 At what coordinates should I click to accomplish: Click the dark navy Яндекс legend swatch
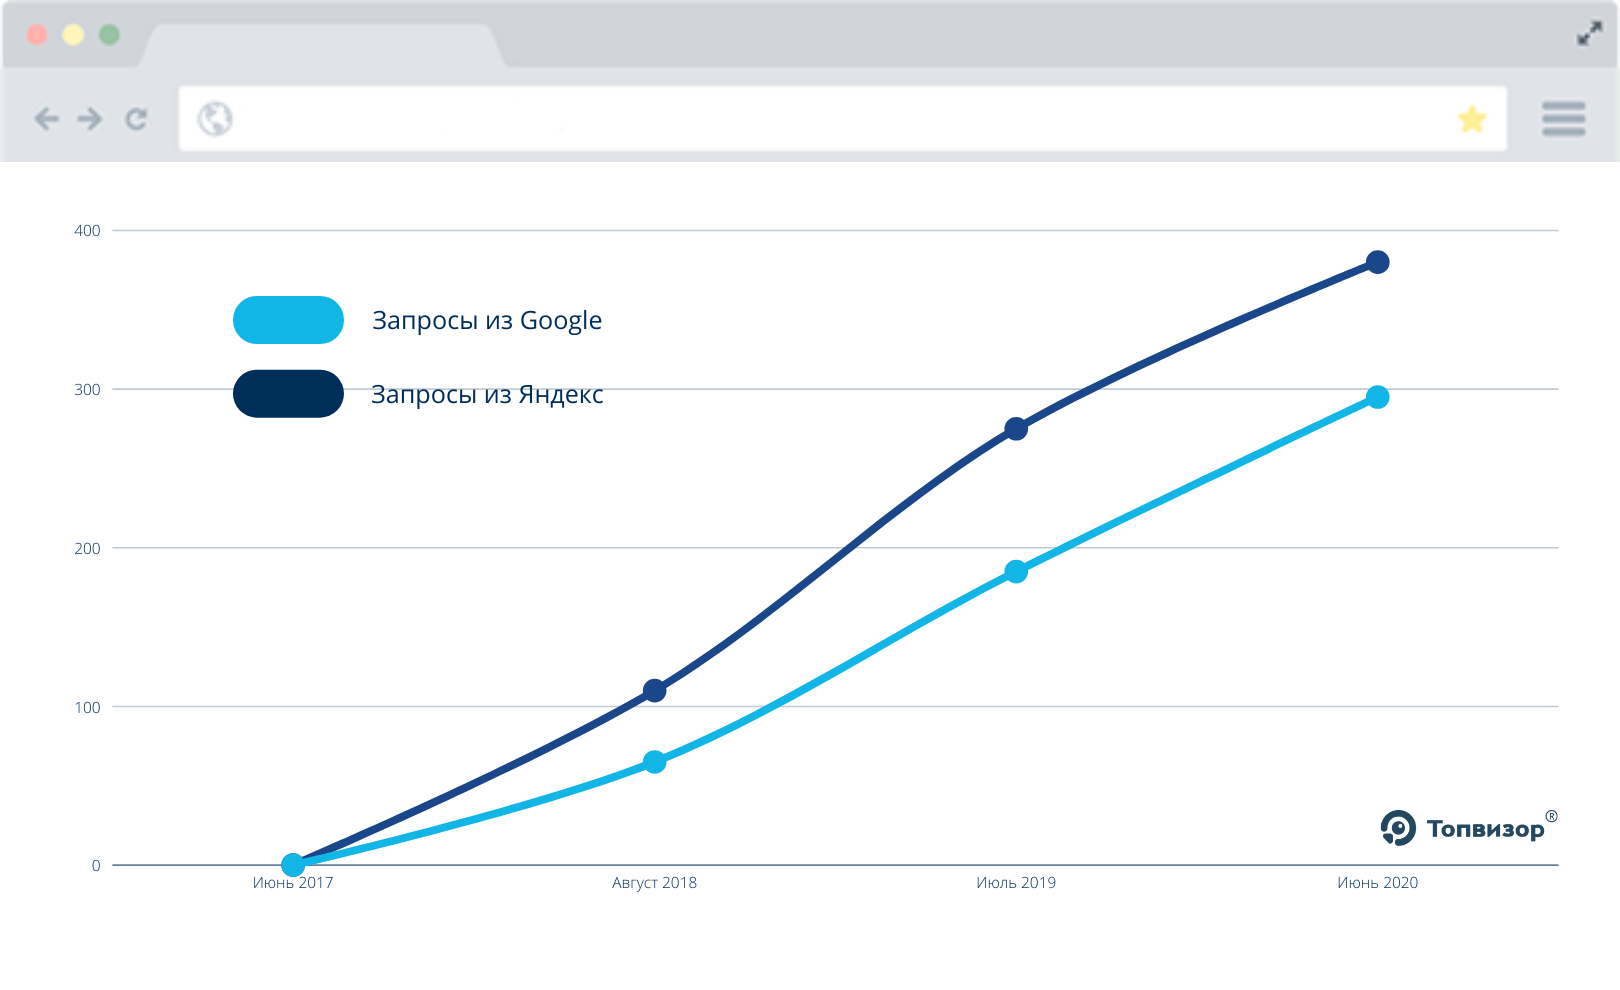pos(288,394)
